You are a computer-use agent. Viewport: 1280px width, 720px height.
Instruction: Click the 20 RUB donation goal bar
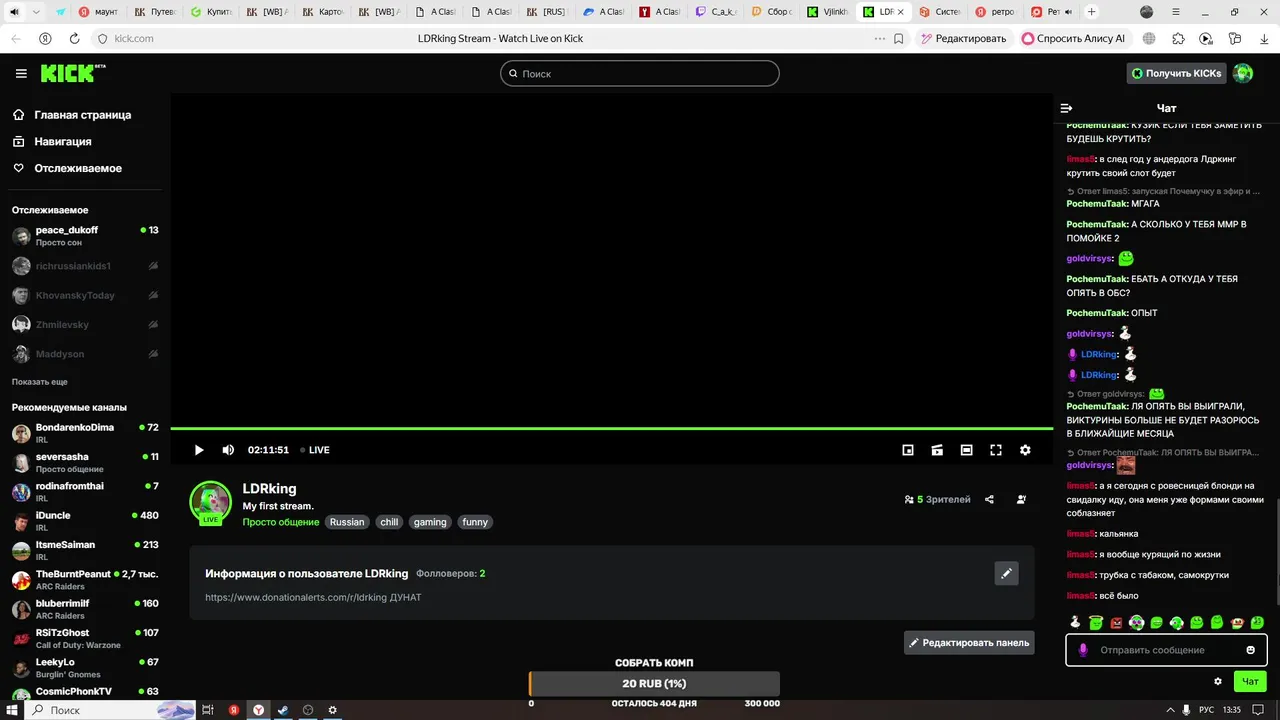pyautogui.click(x=654, y=684)
